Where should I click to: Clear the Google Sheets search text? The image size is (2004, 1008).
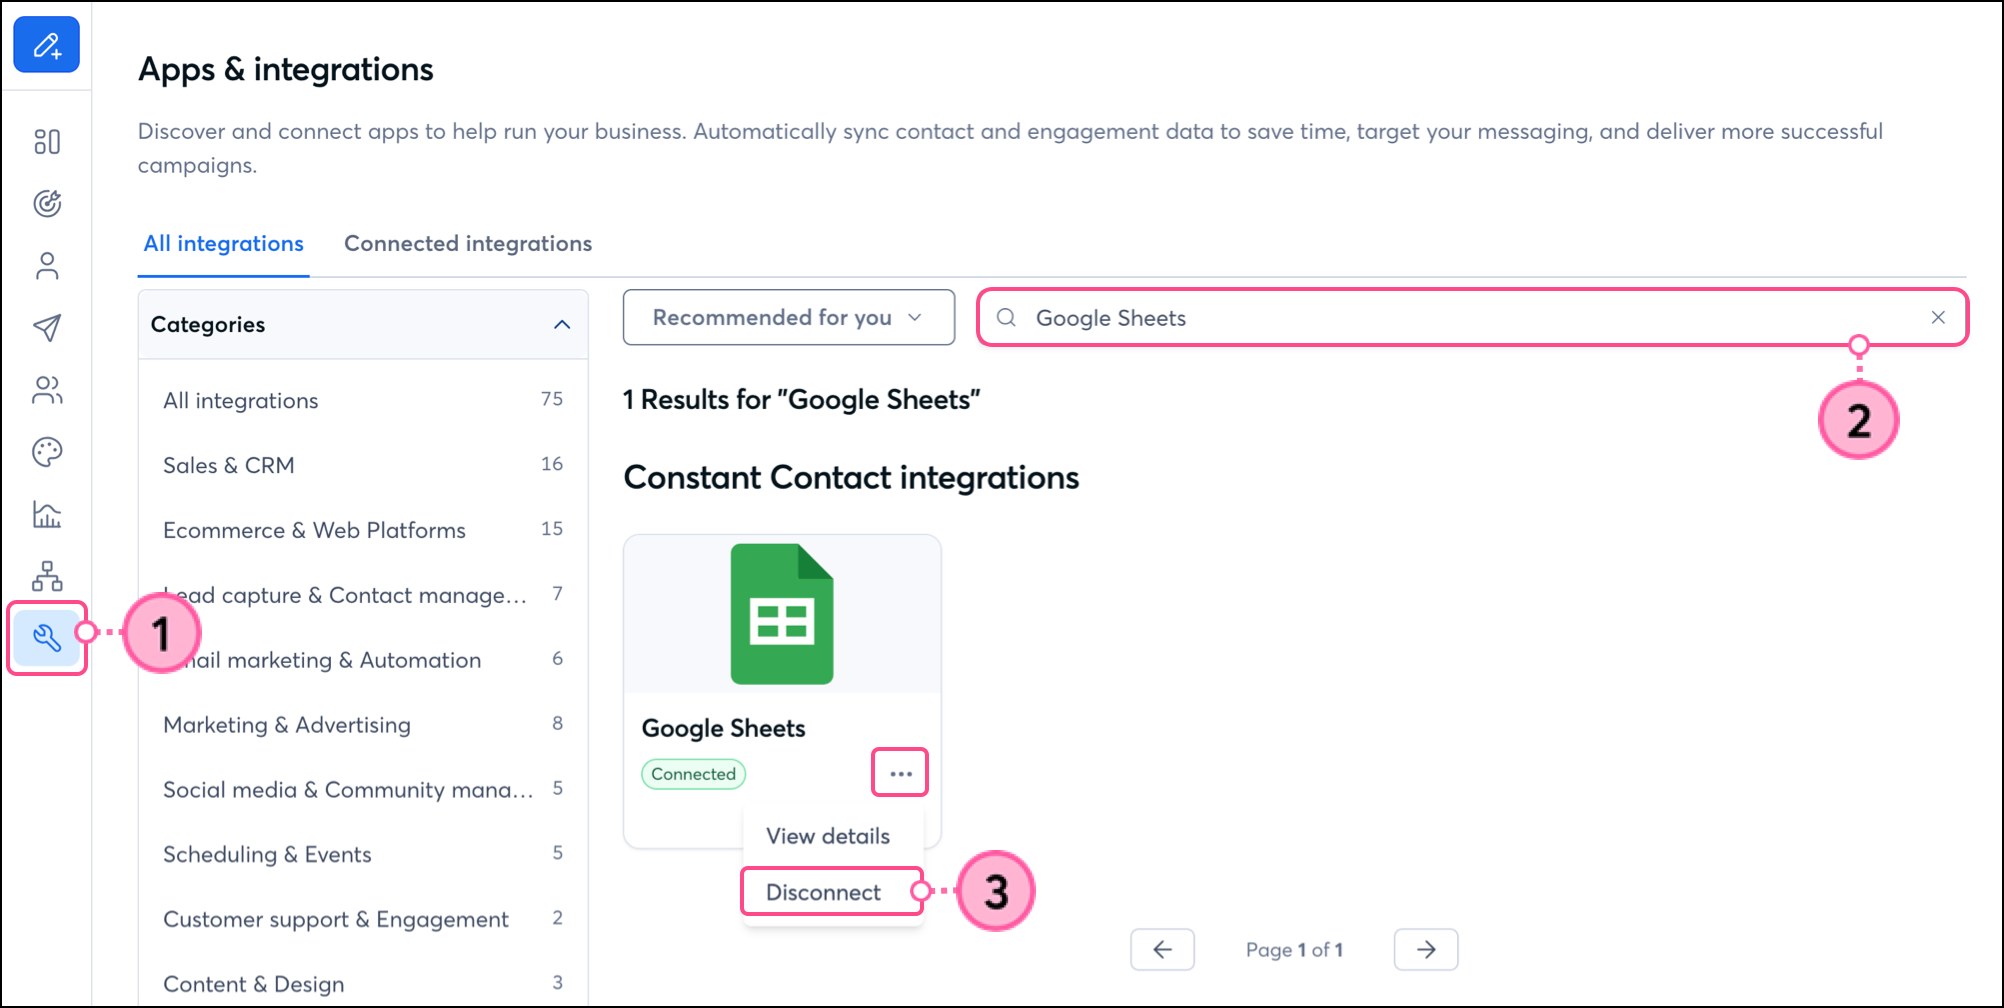(x=1938, y=317)
